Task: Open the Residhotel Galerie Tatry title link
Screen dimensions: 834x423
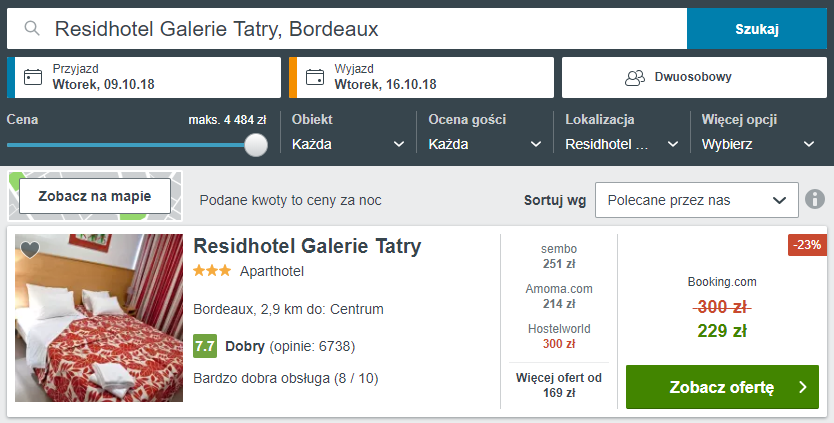Action: (x=307, y=246)
